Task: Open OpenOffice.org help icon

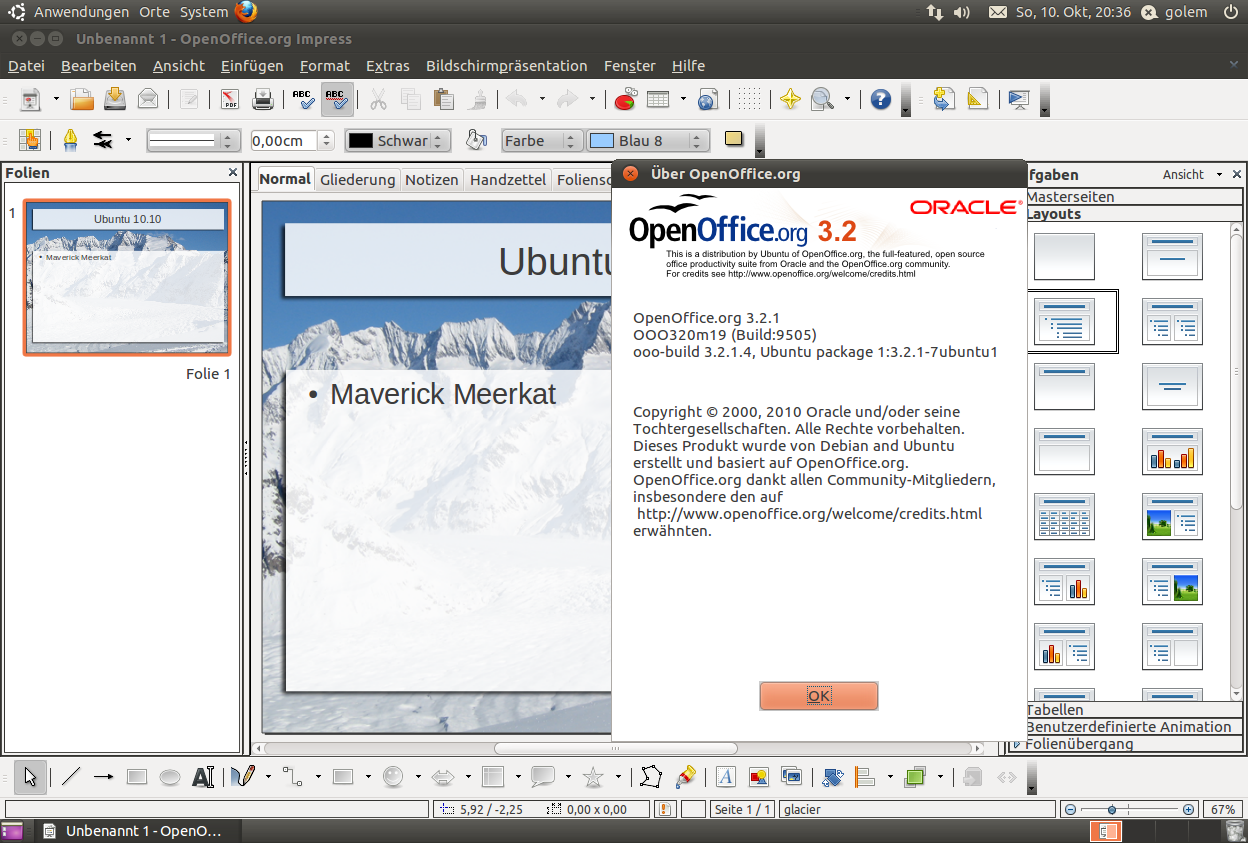Action: coord(880,99)
